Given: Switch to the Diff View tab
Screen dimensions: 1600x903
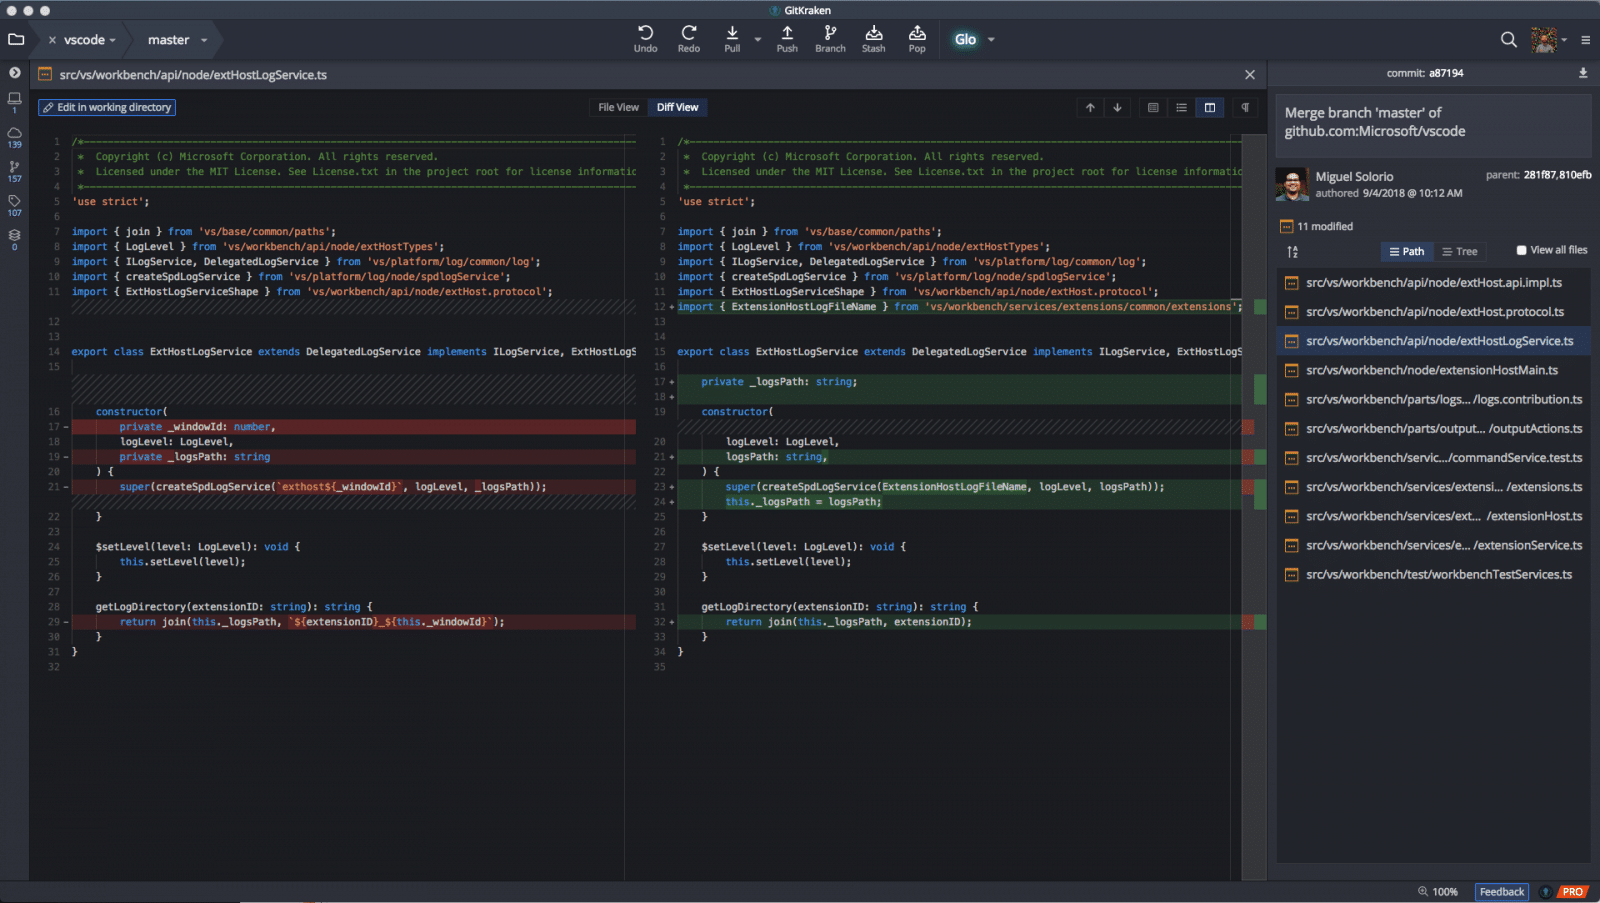Looking at the screenshot, I should tap(677, 107).
